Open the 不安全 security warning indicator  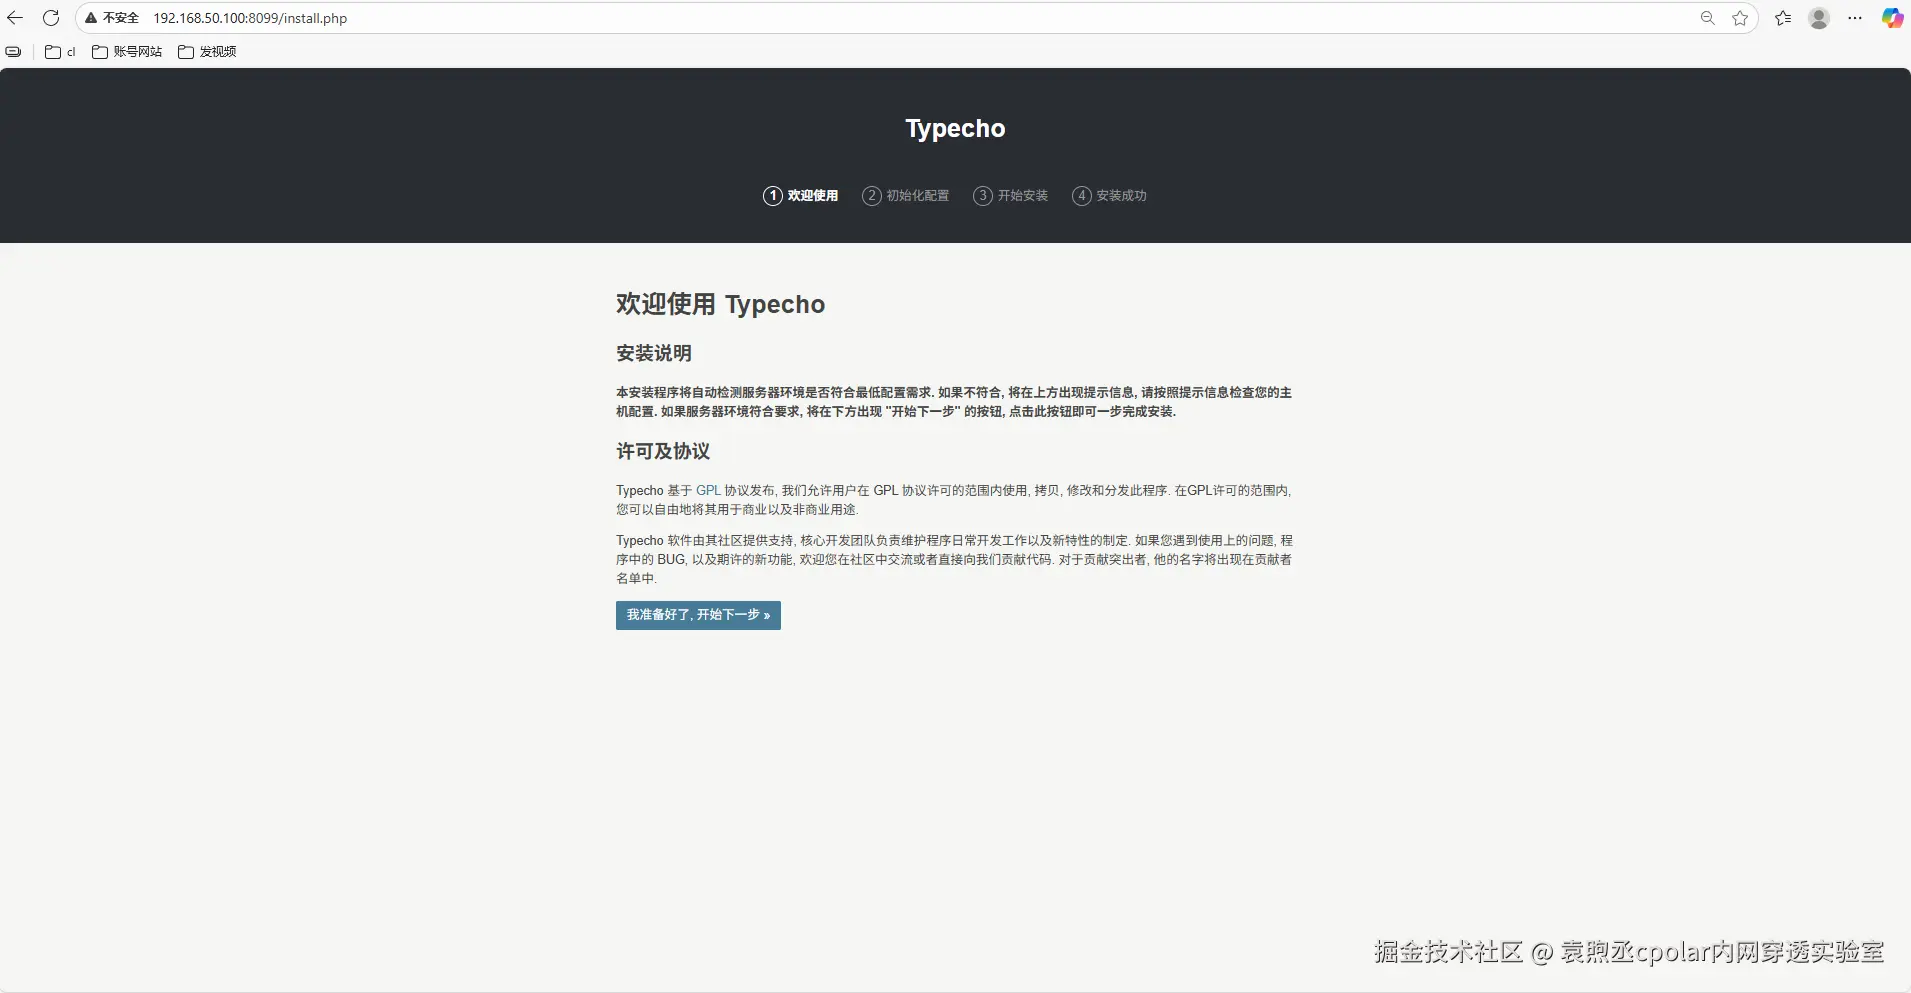112,18
